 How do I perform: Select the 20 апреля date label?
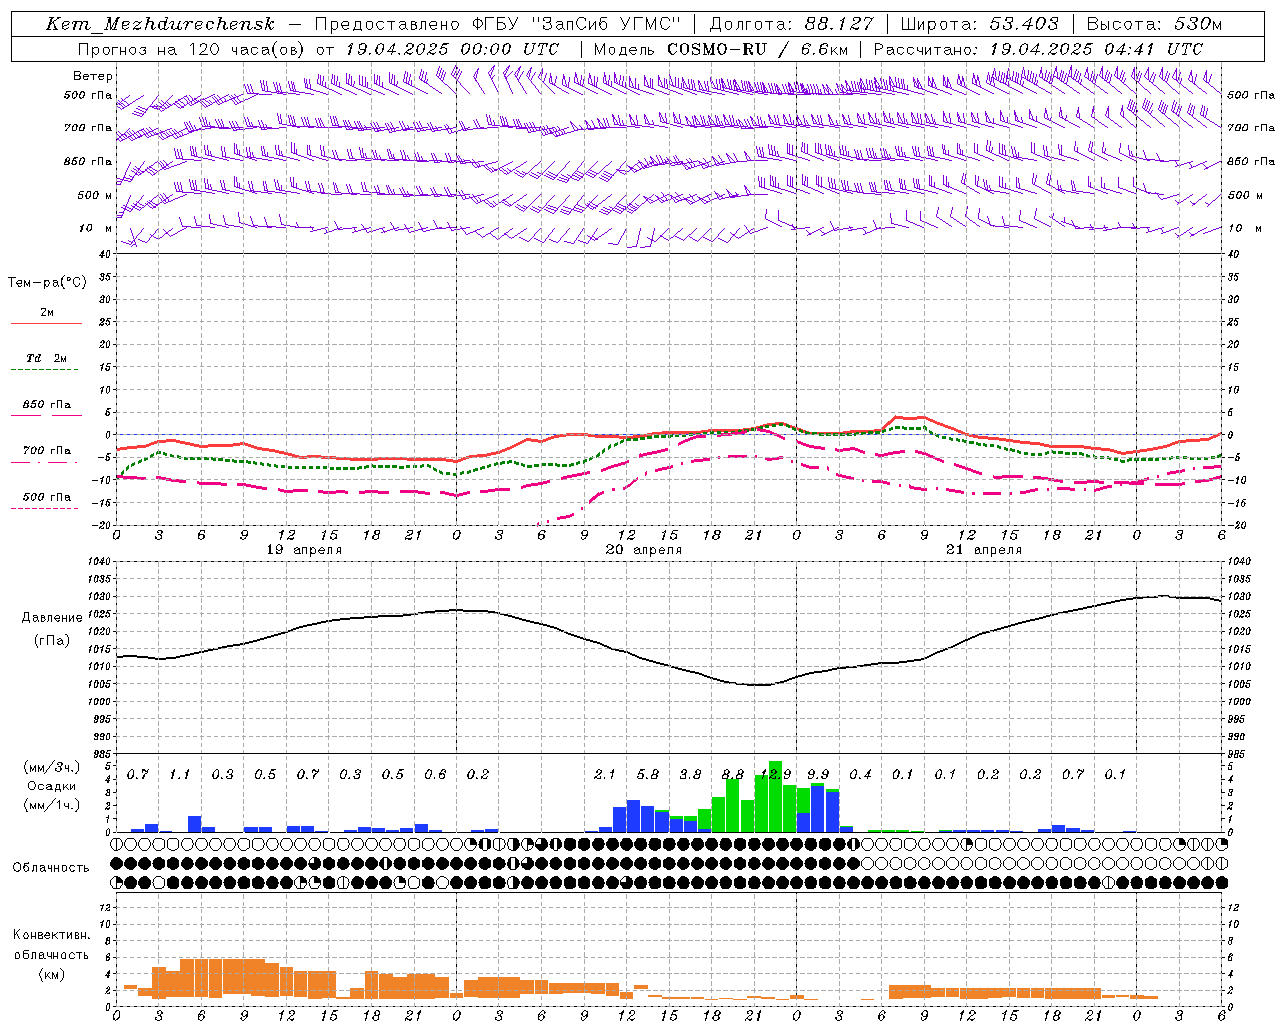[644, 550]
